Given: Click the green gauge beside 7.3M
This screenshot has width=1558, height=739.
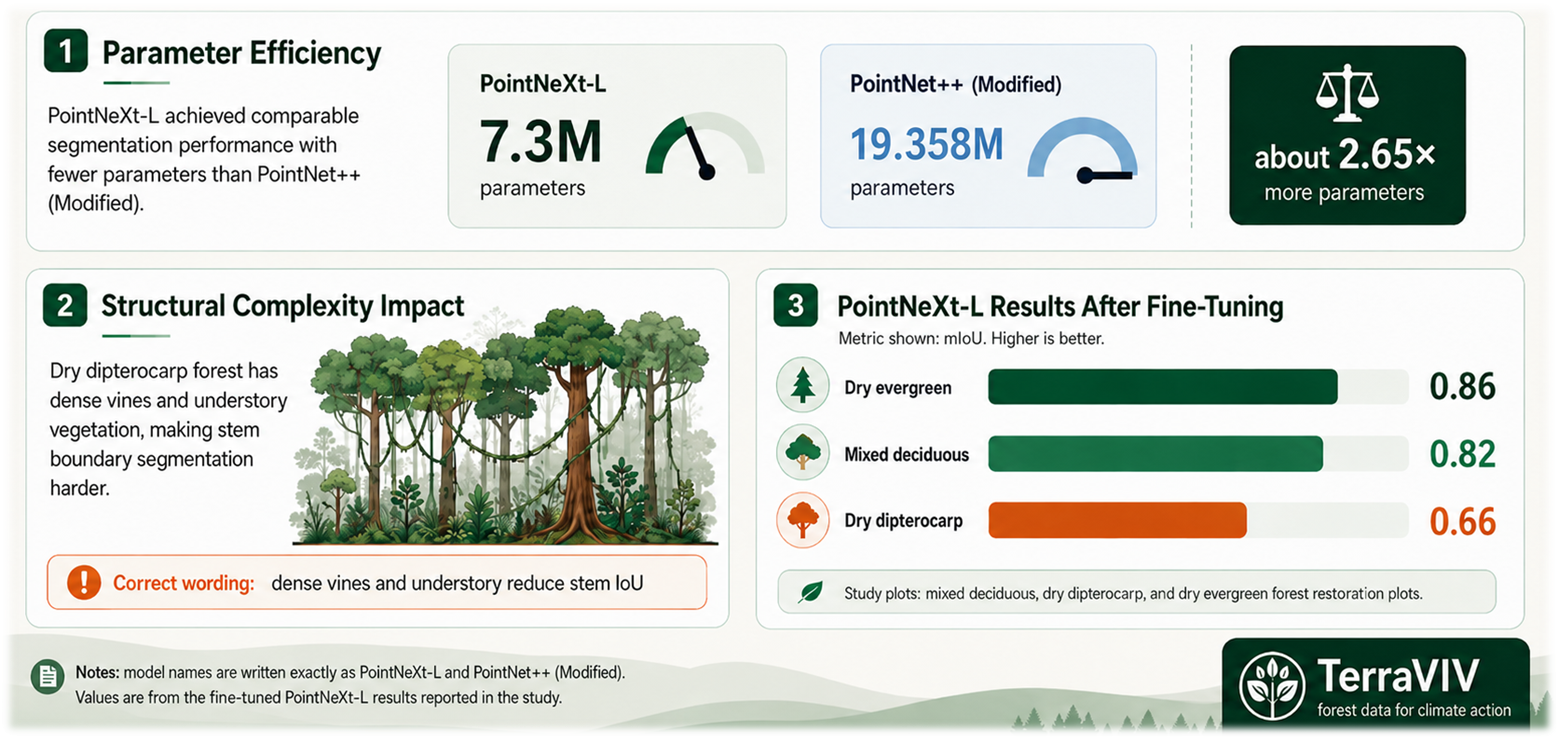Looking at the screenshot, I should (x=705, y=147).
